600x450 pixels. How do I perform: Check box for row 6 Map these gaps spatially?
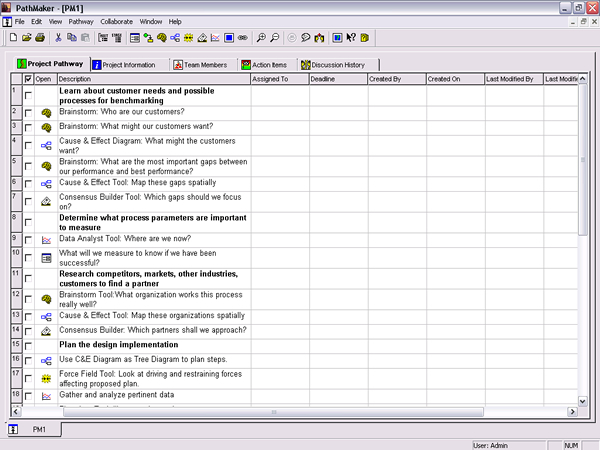(28, 184)
